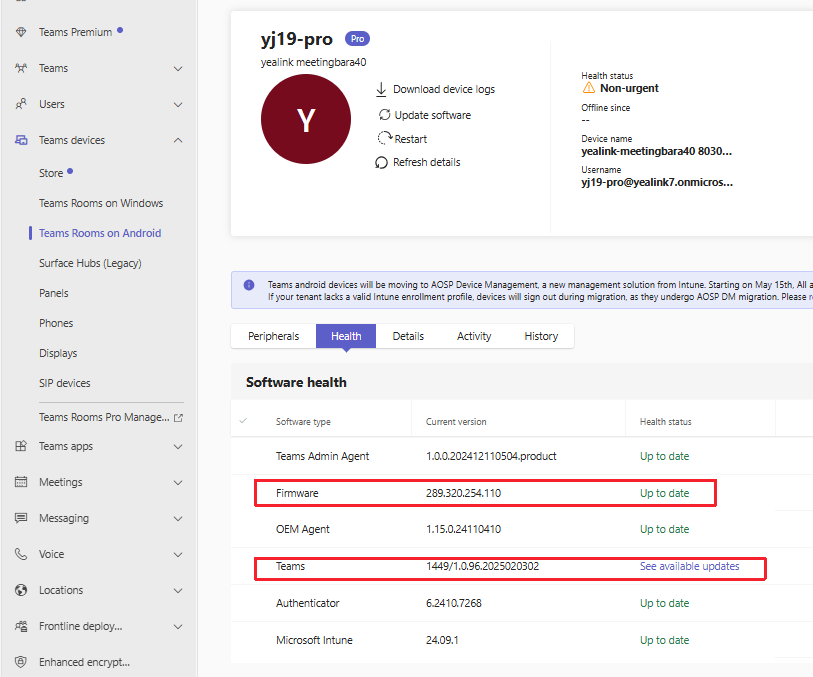Viewport: 813px width, 677px height.
Task: Click OEM Agent version 1.15.0.24110410
Action: coord(464,529)
